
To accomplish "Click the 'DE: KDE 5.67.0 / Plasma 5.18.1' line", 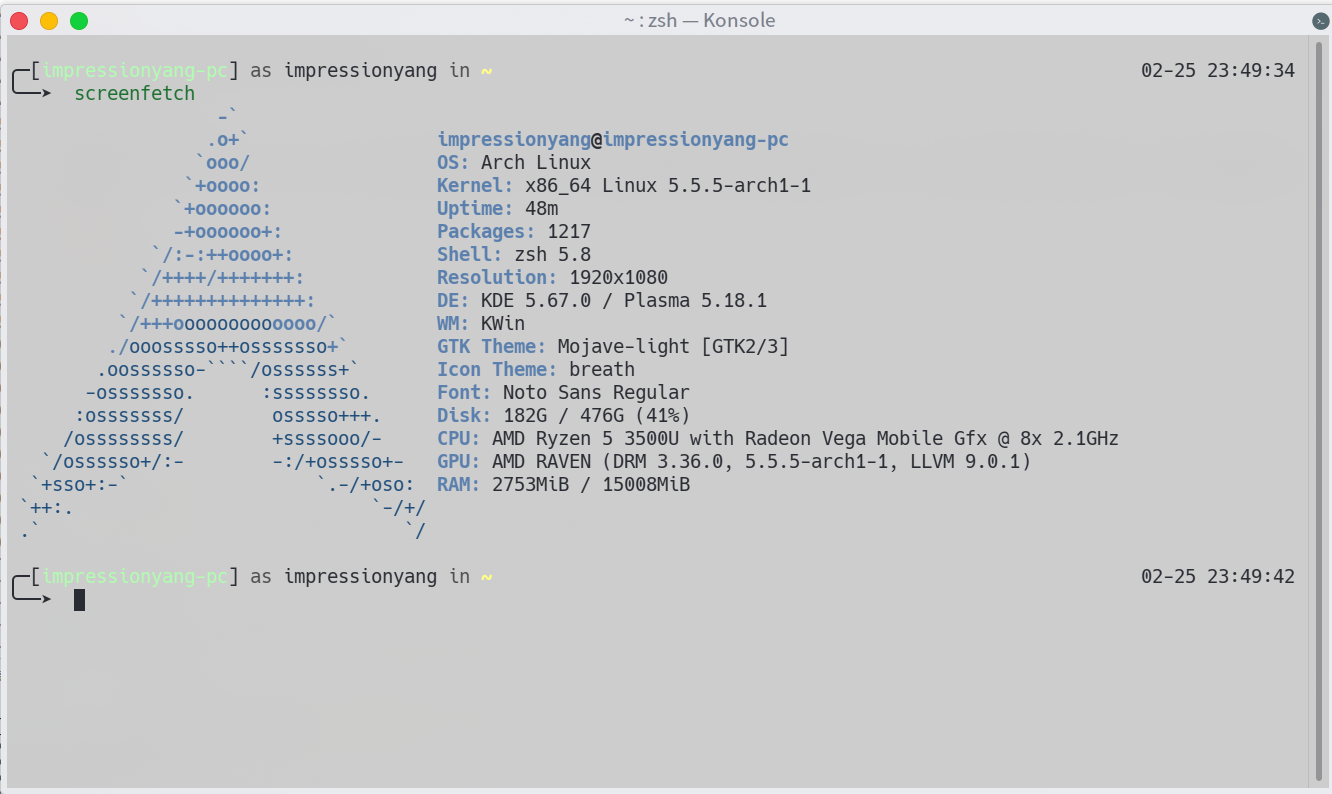I will point(602,301).
